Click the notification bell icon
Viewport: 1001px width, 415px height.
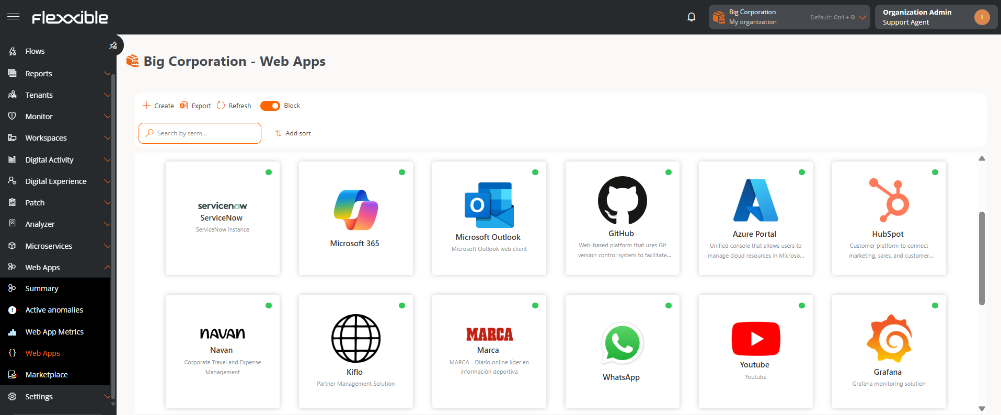click(x=691, y=17)
